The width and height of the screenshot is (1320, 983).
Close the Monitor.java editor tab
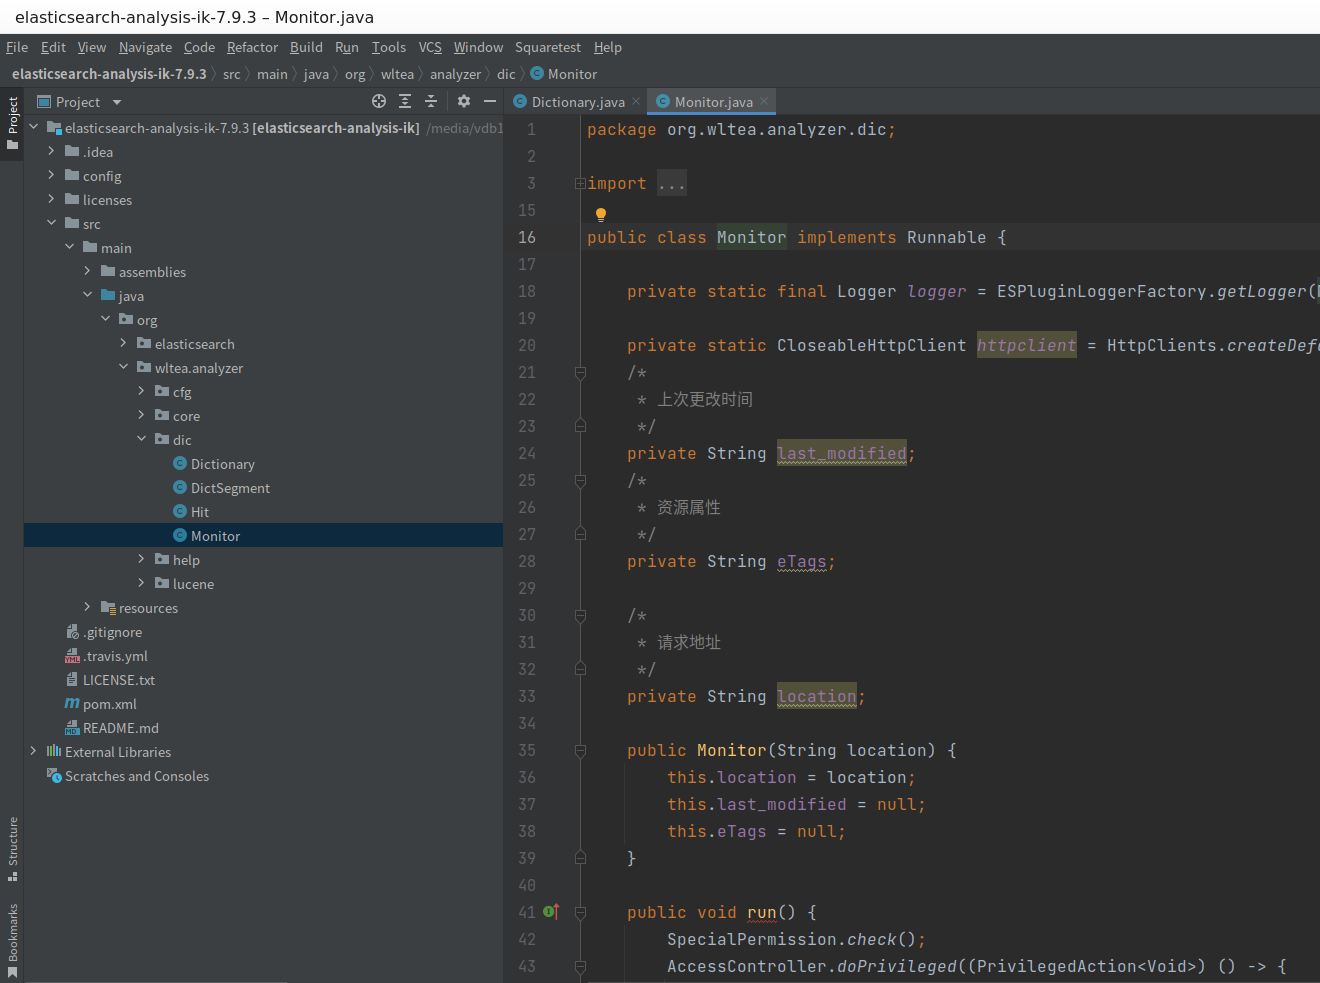pos(764,101)
